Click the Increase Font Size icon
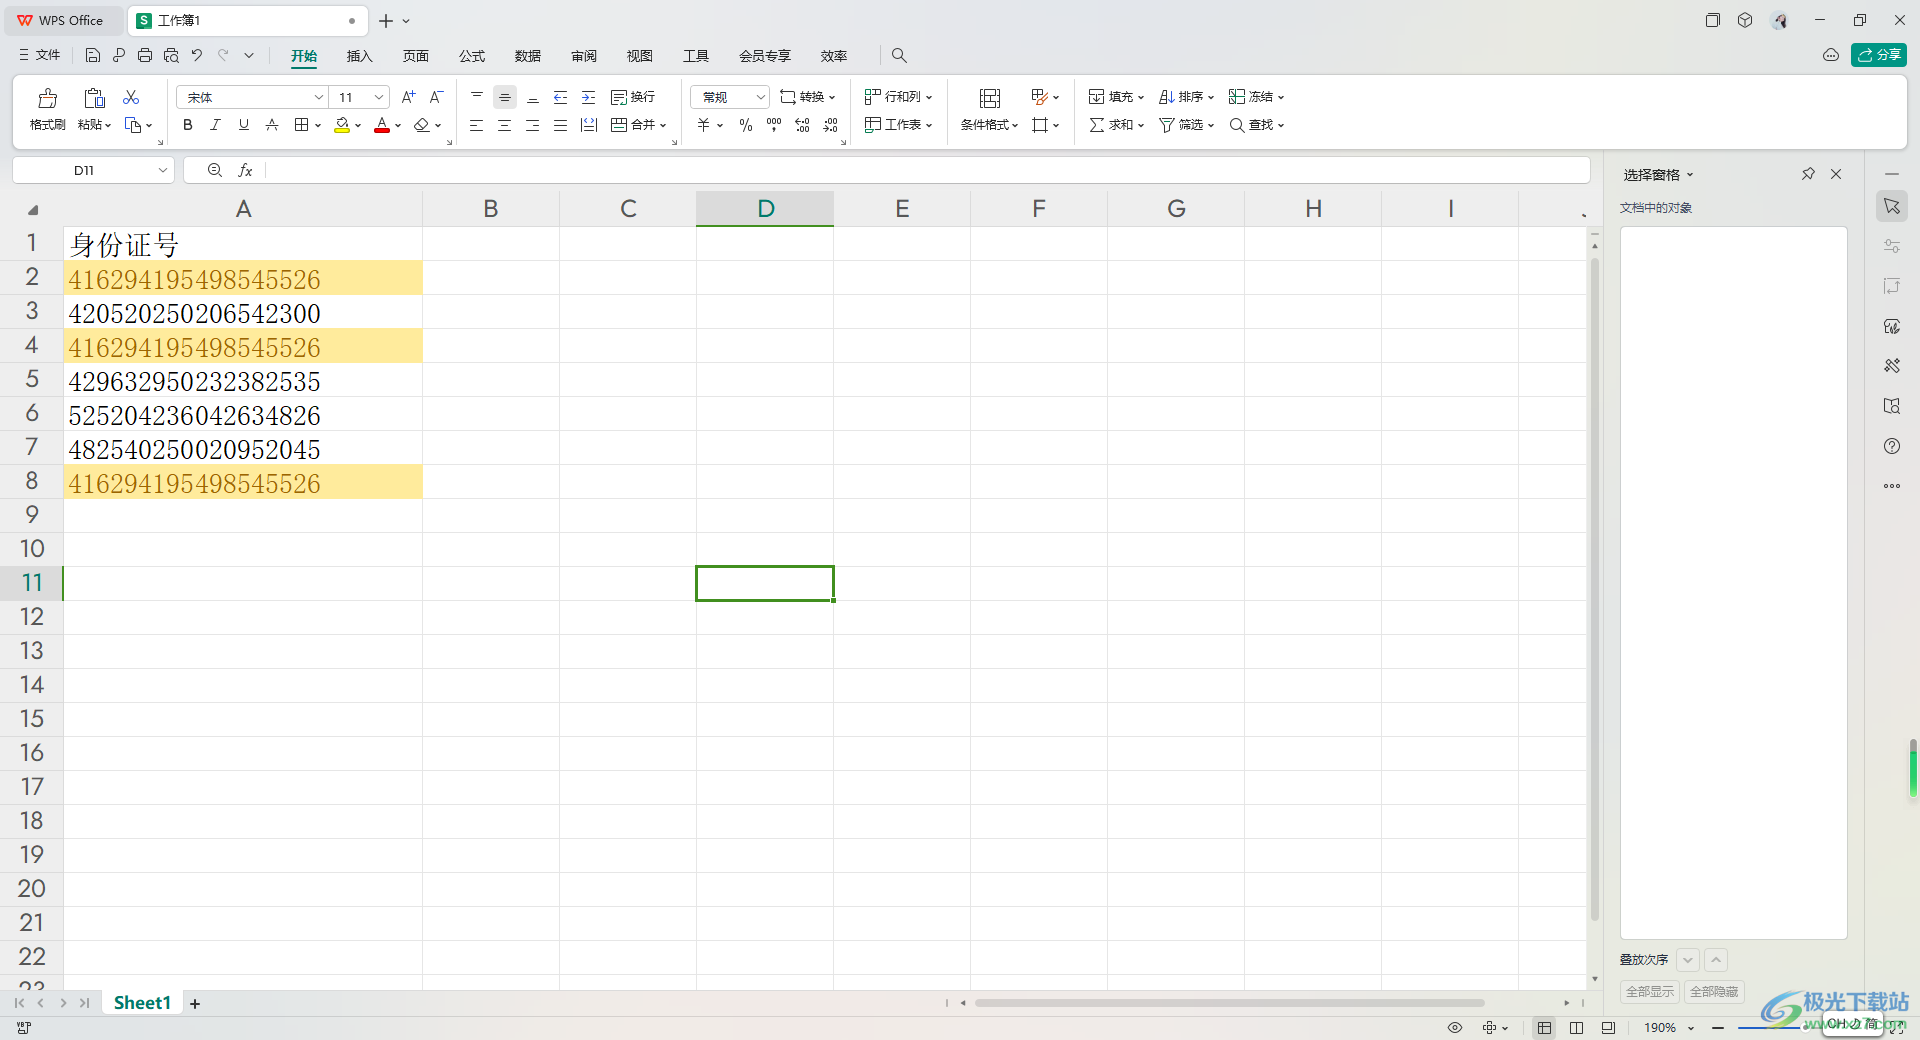This screenshot has height=1040, width=1920. (408, 97)
